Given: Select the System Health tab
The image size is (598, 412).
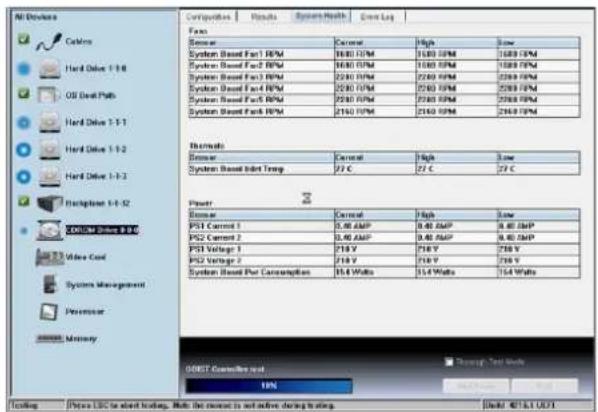Looking at the screenshot, I should [x=321, y=16].
